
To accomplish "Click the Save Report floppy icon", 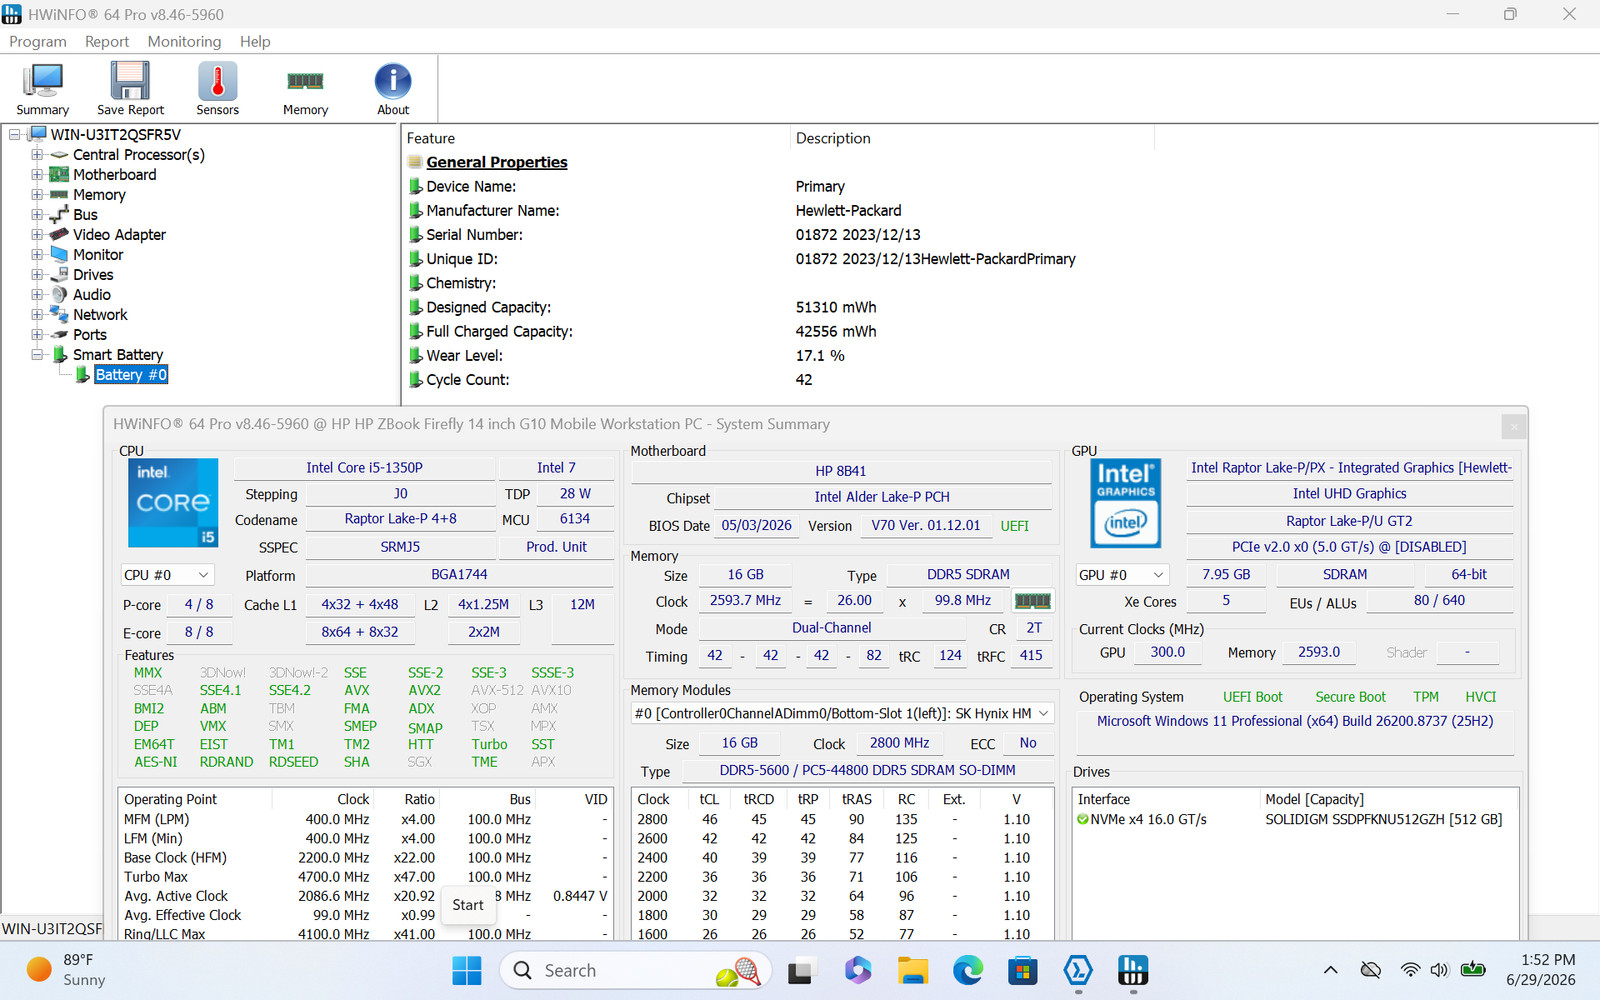I will click(130, 89).
